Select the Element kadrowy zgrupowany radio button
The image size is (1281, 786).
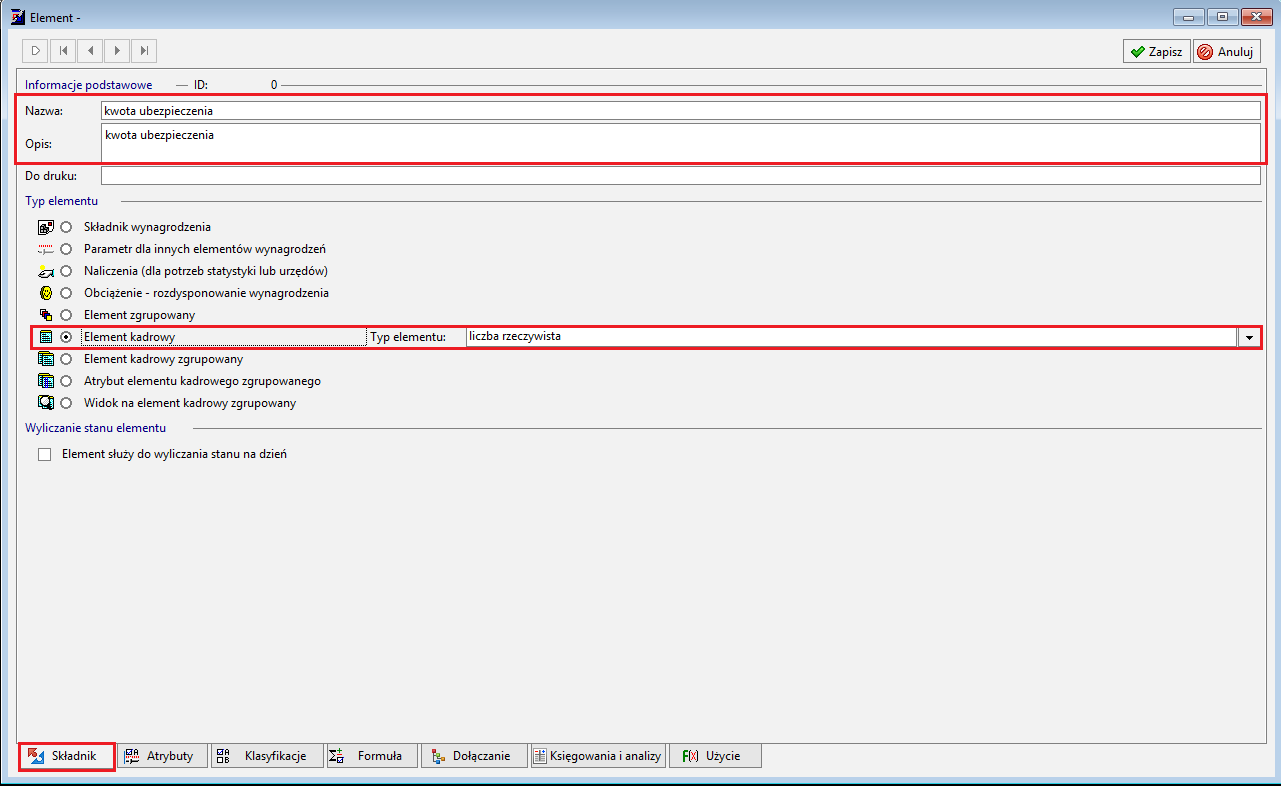pyautogui.click(x=66, y=359)
